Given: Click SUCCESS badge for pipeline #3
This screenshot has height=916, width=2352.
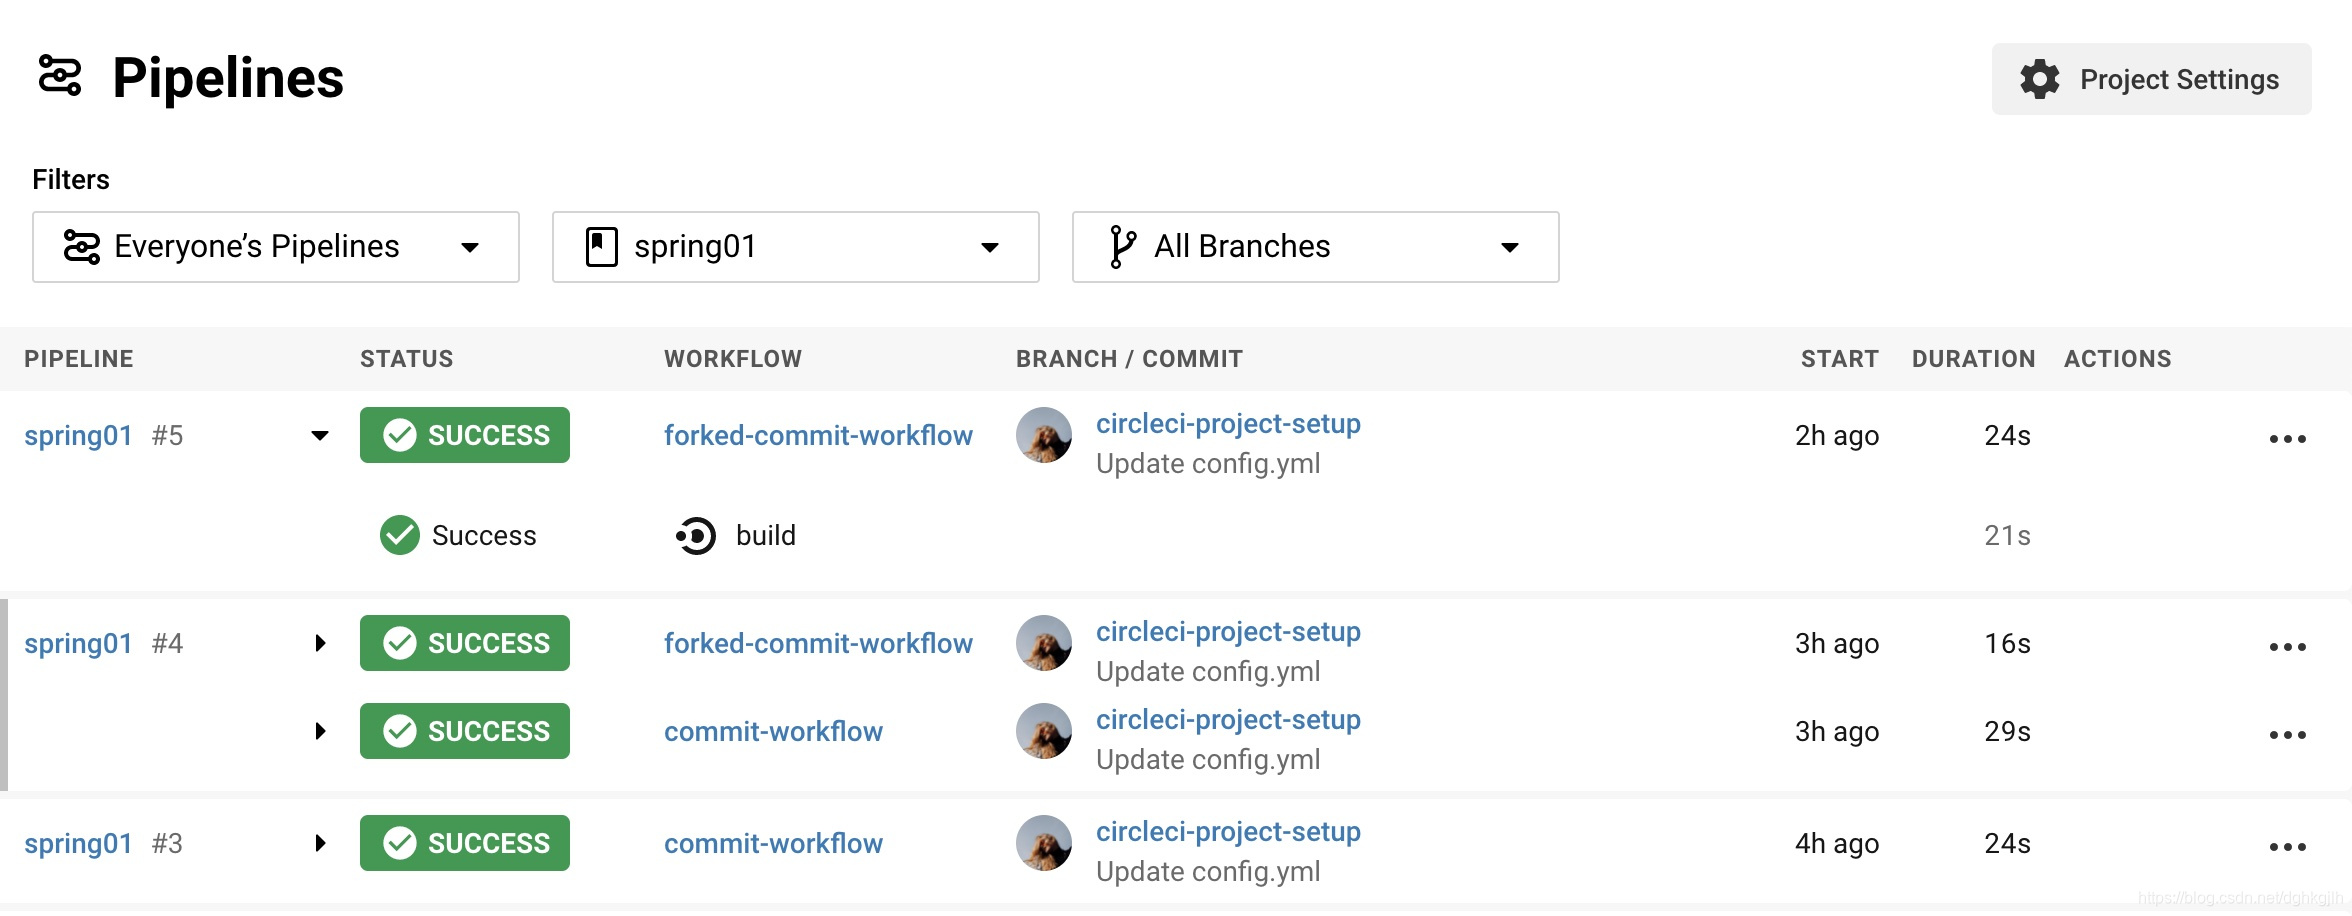Looking at the screenshot, I should [x=465, y=843].
